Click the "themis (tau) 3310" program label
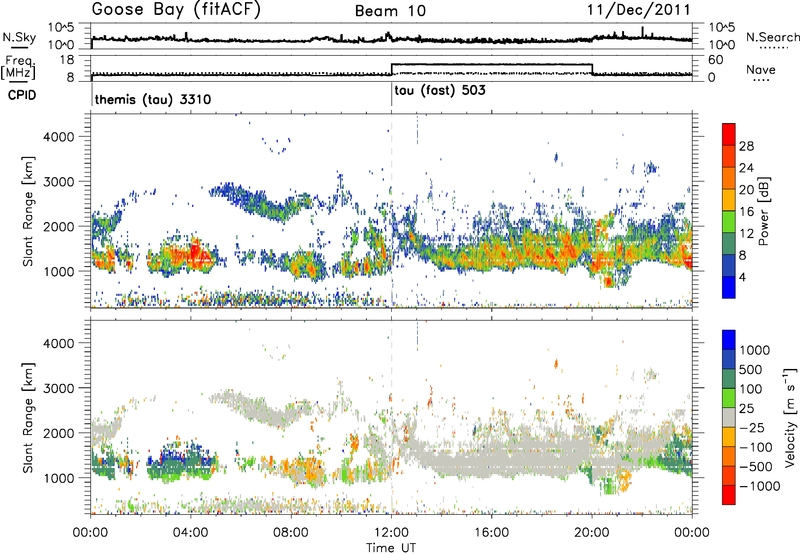800x554 pixels. pyautogui.click(x=153, y=99)
